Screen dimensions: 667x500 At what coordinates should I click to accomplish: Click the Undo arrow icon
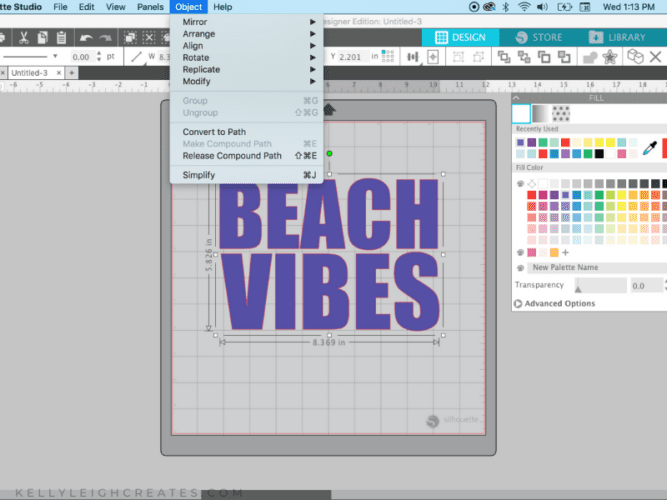(86, 38)
